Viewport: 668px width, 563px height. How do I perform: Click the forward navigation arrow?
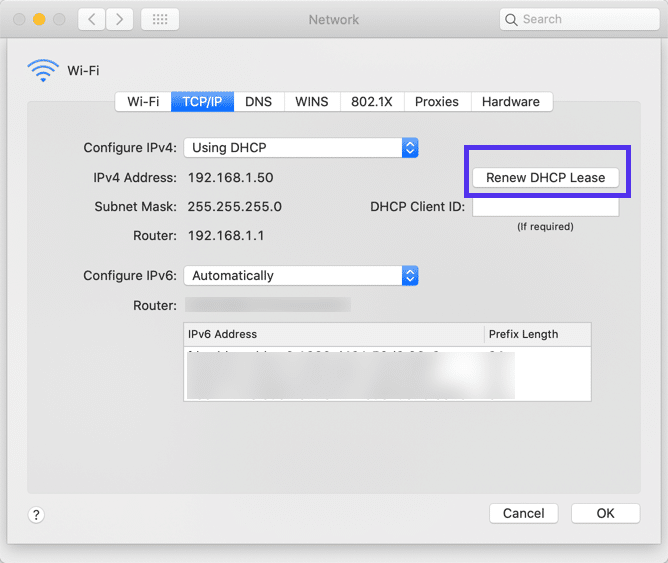[119, 19]
